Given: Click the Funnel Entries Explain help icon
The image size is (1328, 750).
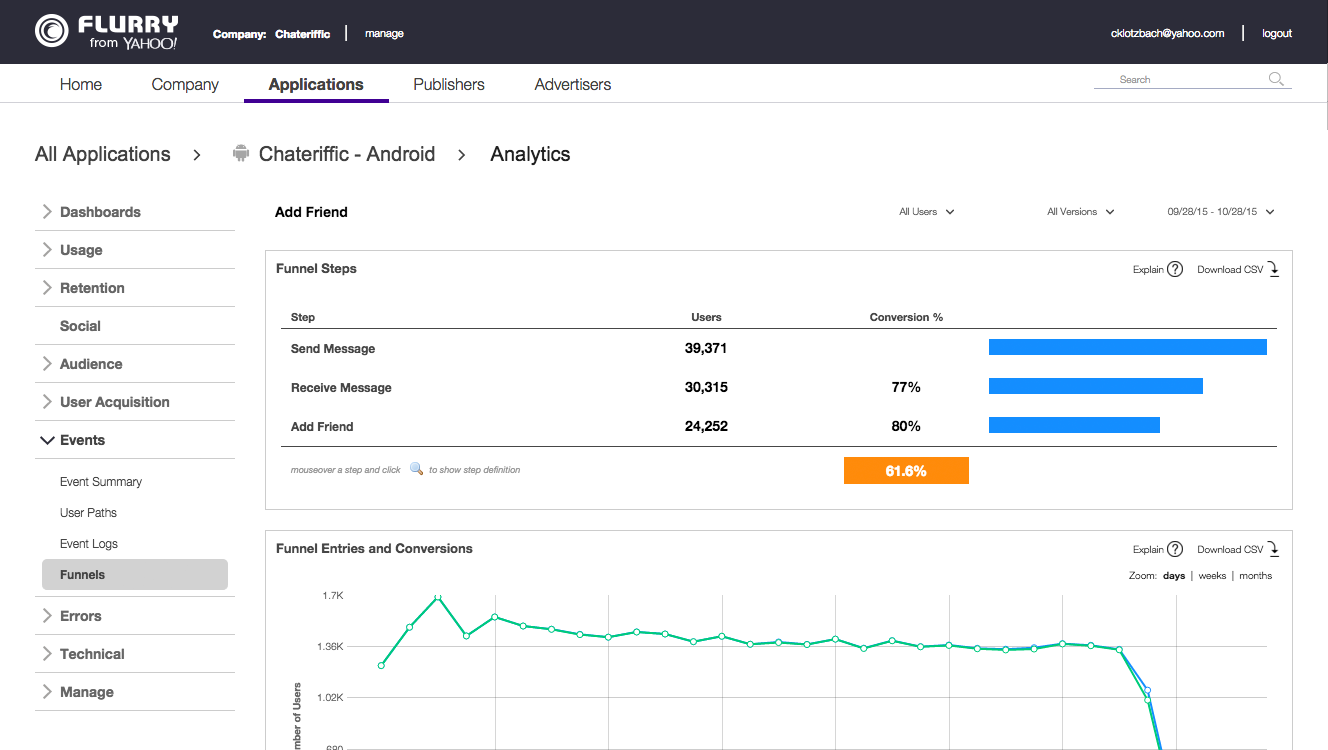Looking at the screenshot, I should 1175,549.
